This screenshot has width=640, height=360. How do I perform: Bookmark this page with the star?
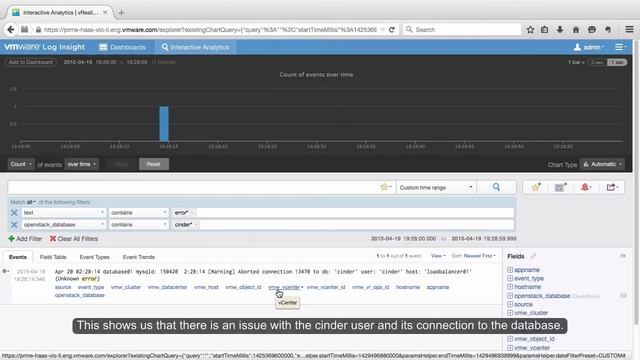530,29
